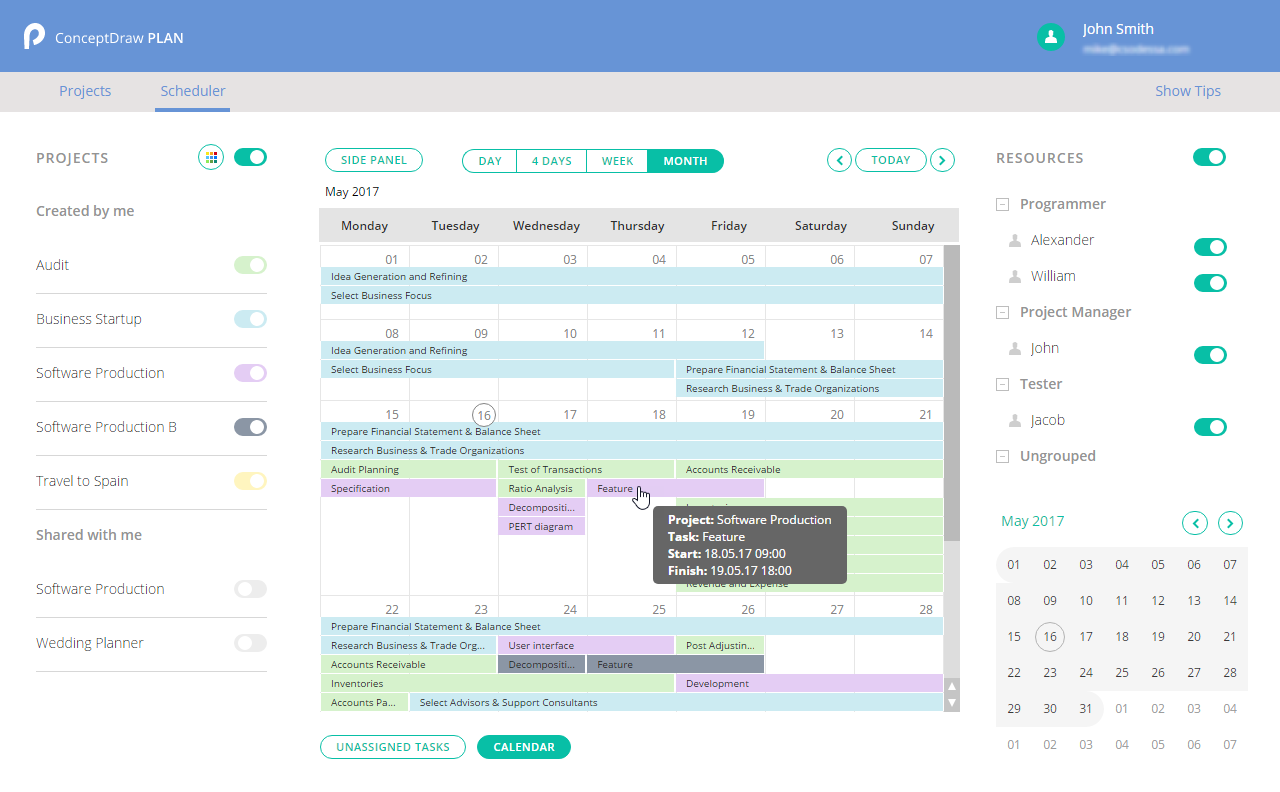
Task: Click the scheduler's down scrollbar arrow
Action: [x=952, y=703]
